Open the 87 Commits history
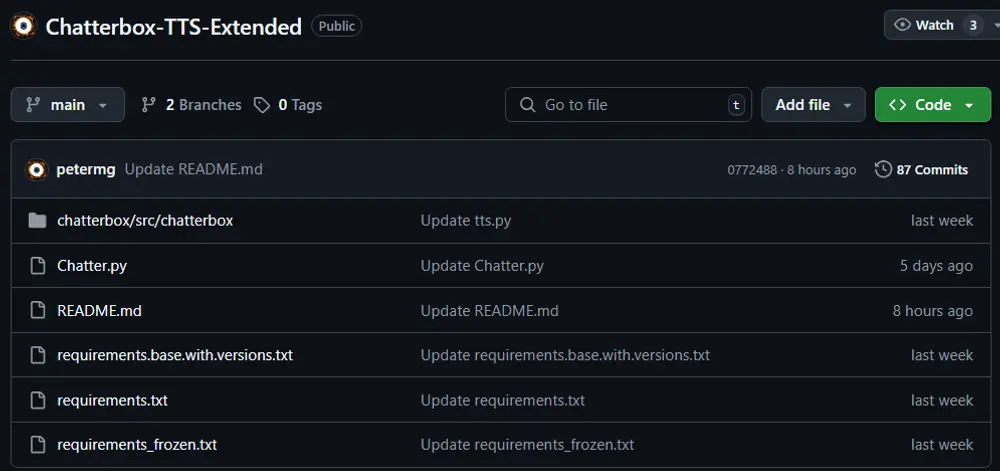The width and height of the screenshot is (1000, 471). 921,170
